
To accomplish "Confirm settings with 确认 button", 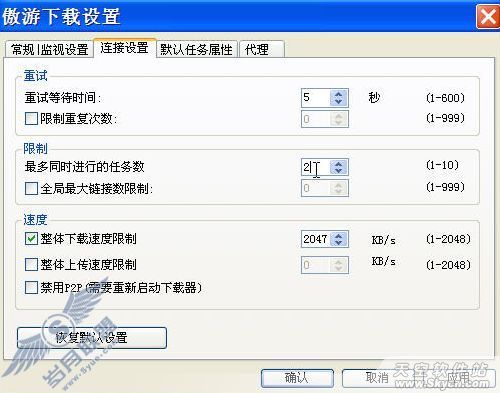I will tap(297, 378).
